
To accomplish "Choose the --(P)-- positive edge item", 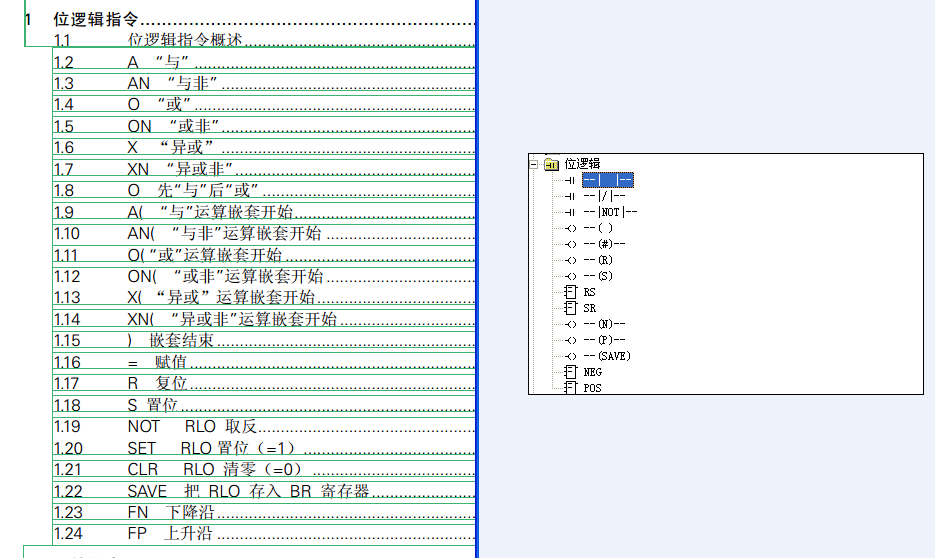I will (604, 340).
